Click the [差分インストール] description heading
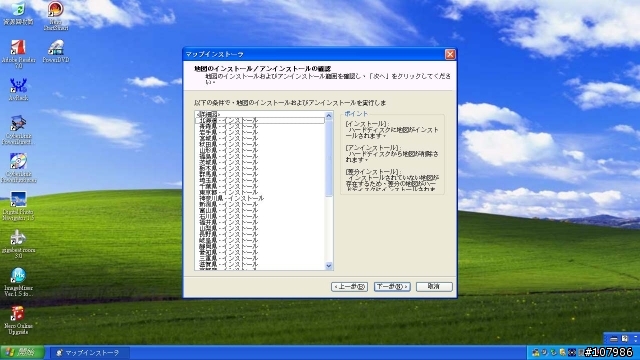This screenshot has height=360, width=640. tap(373, 172)
